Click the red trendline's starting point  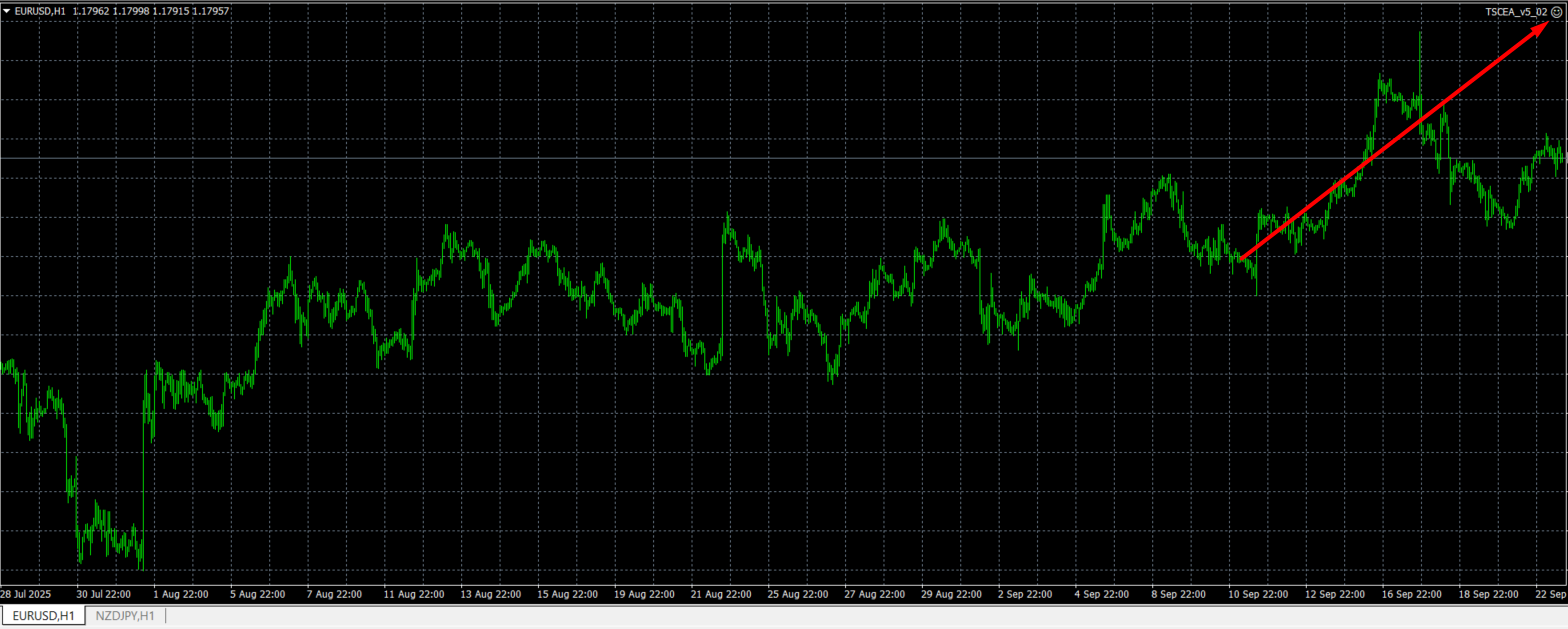[1240, 261]
